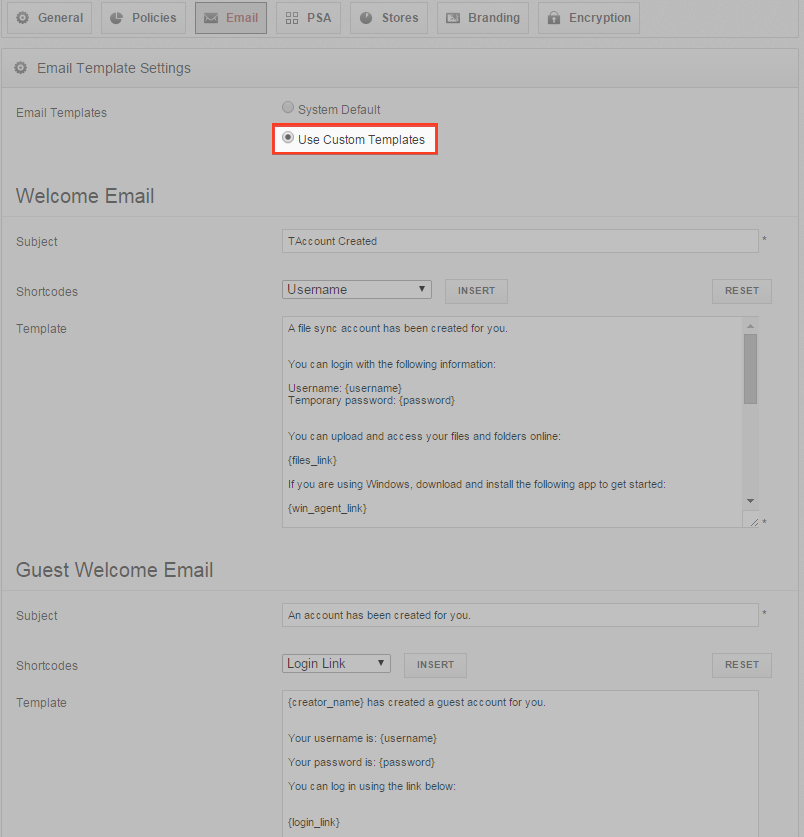Insert the Guest Welcome Email shortcode
Viewport: 804px width, 837px height.
435,665
